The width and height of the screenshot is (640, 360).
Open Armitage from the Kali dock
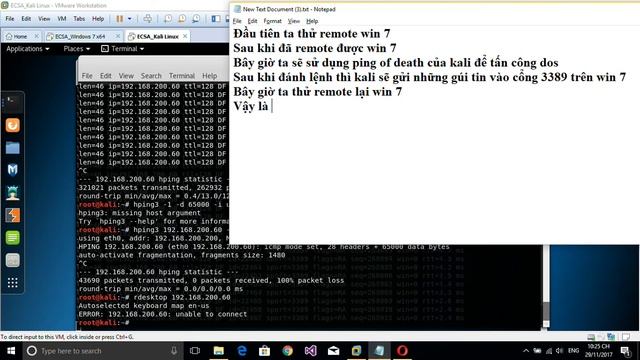[12, 192]
